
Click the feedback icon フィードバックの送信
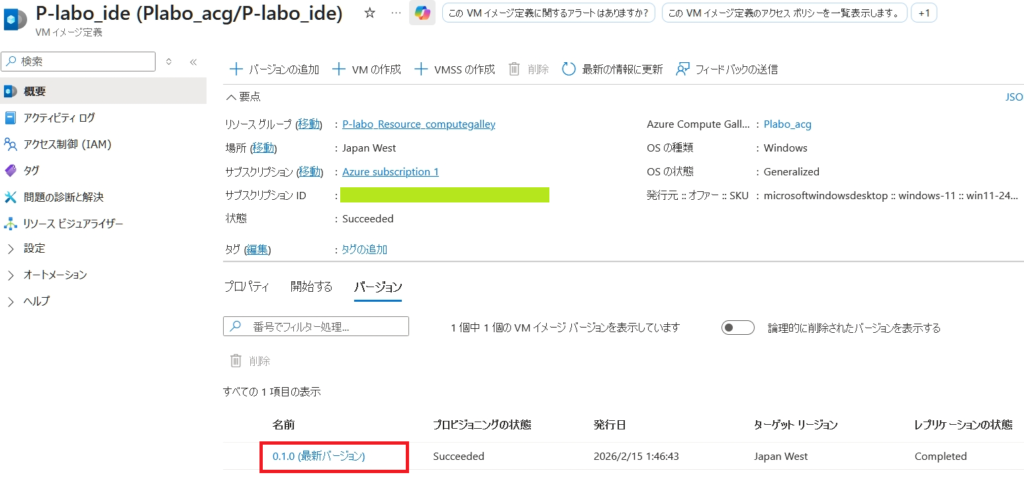click(684, 69)
